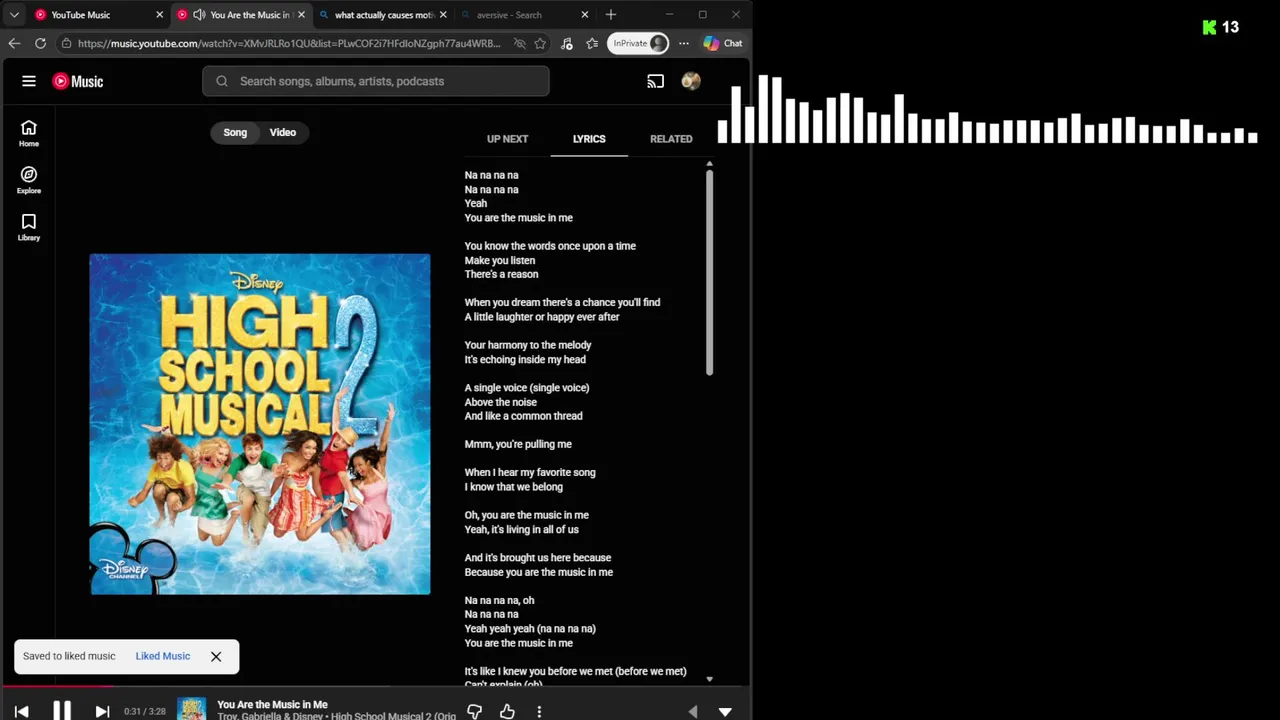Click the lyrics panel scrollbar thumb
This screenshot has width=1280, height=720.
(x=709, y=273)
